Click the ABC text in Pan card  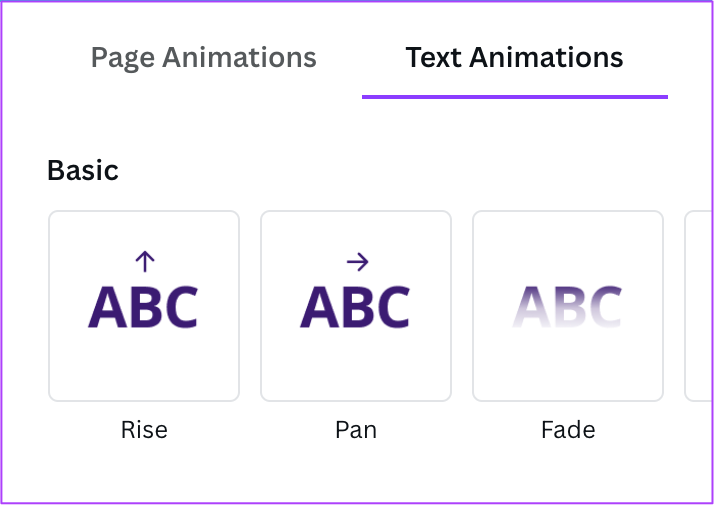point(356,307)
